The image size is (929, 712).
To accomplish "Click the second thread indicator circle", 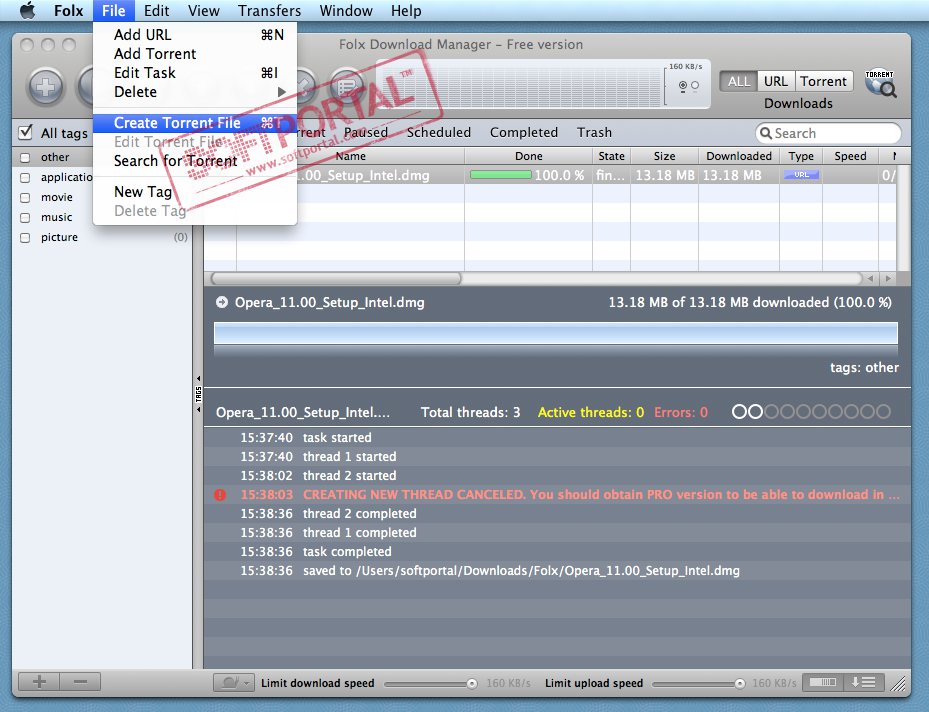I will (755, 412).
